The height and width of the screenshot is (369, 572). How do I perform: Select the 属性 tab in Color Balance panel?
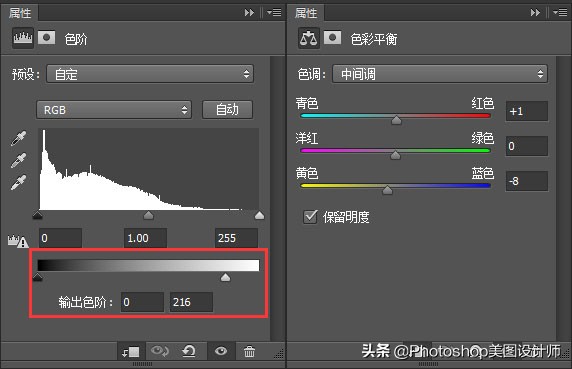[306, 13]
